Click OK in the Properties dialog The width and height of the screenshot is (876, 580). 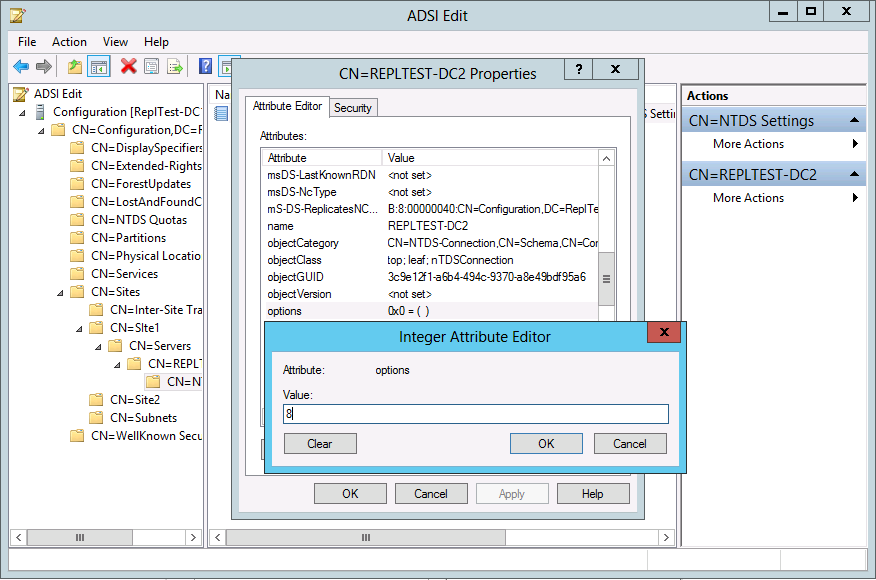click(350, 494)
